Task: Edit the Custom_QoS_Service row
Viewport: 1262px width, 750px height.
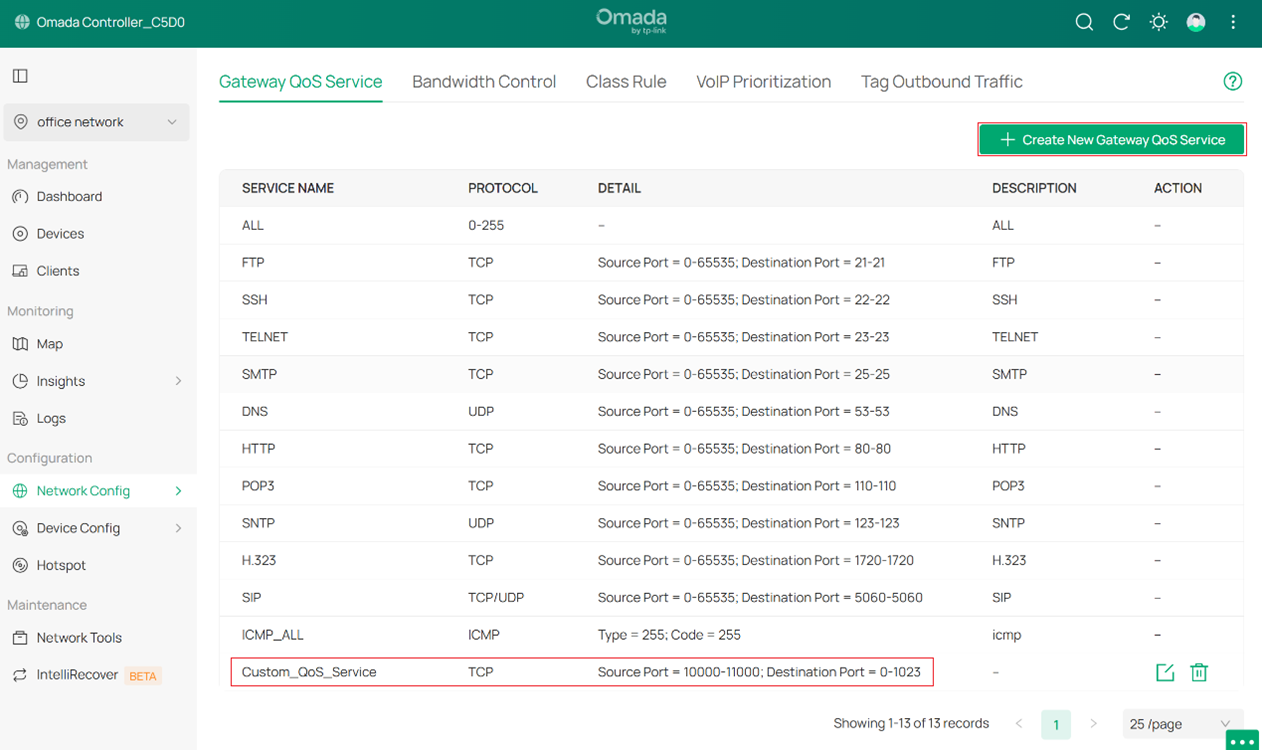Action: point(1164,672)
